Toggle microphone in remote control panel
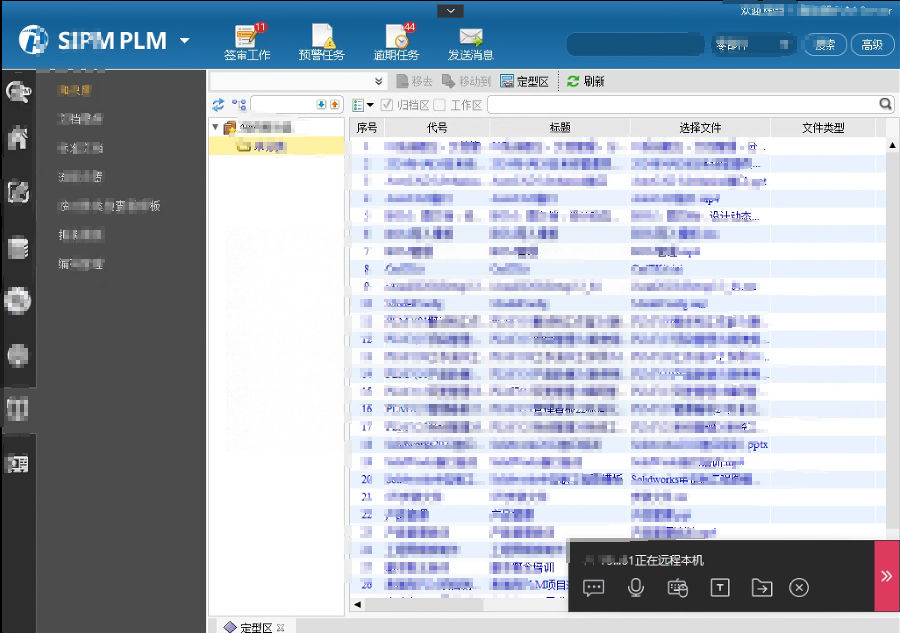Viewport: 900px width, 633px height. pos(635,588)
